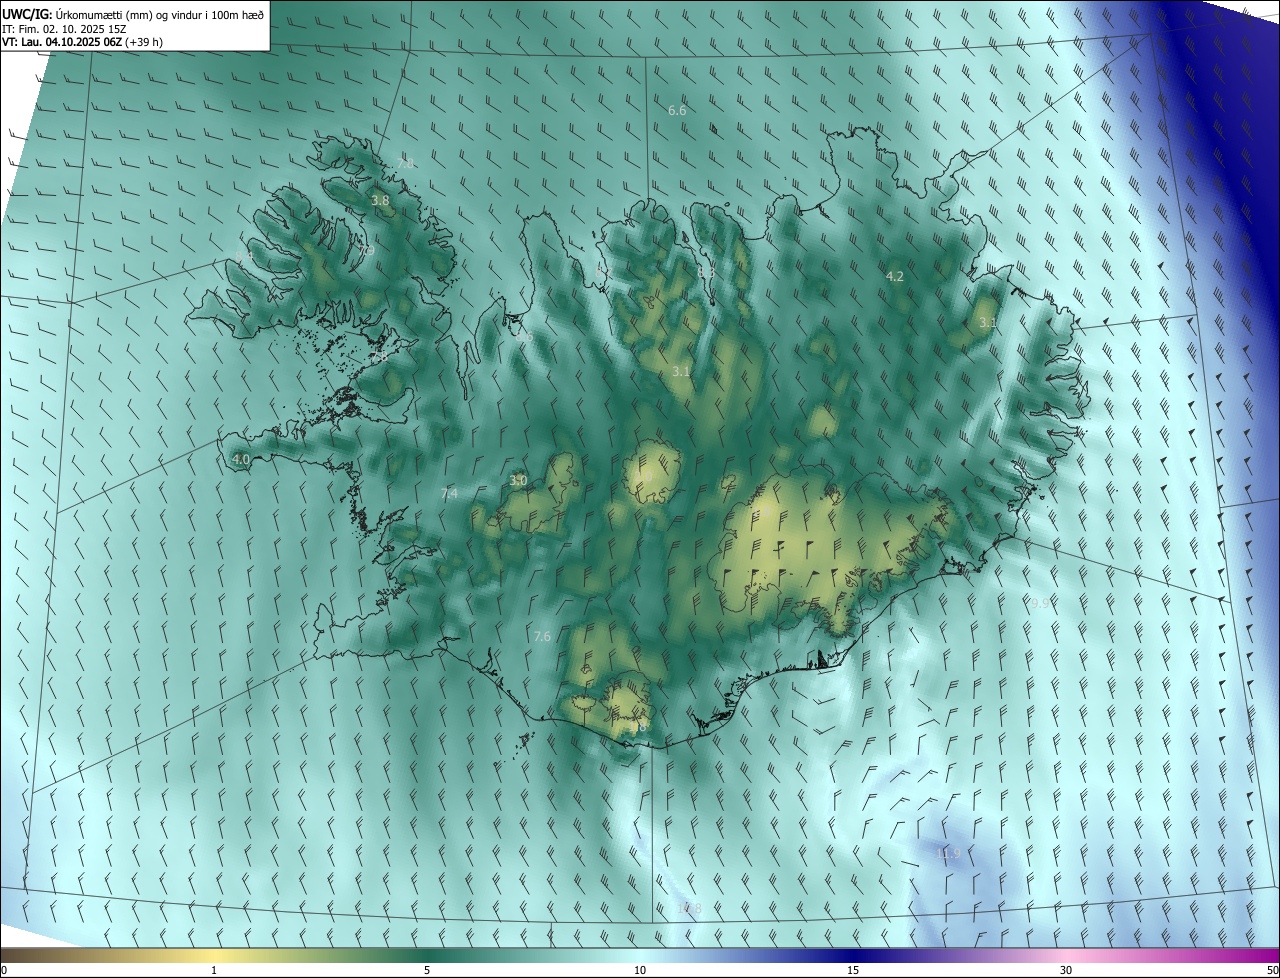The width and height of the screenshot is (1280, 978).
Task: Click the 7.4 value label on the map
Action: [449, 494]
